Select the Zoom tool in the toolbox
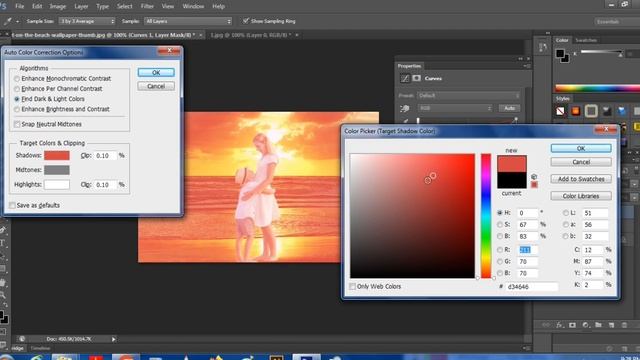The width and height of the screenshot is (640, 360). 3,295
